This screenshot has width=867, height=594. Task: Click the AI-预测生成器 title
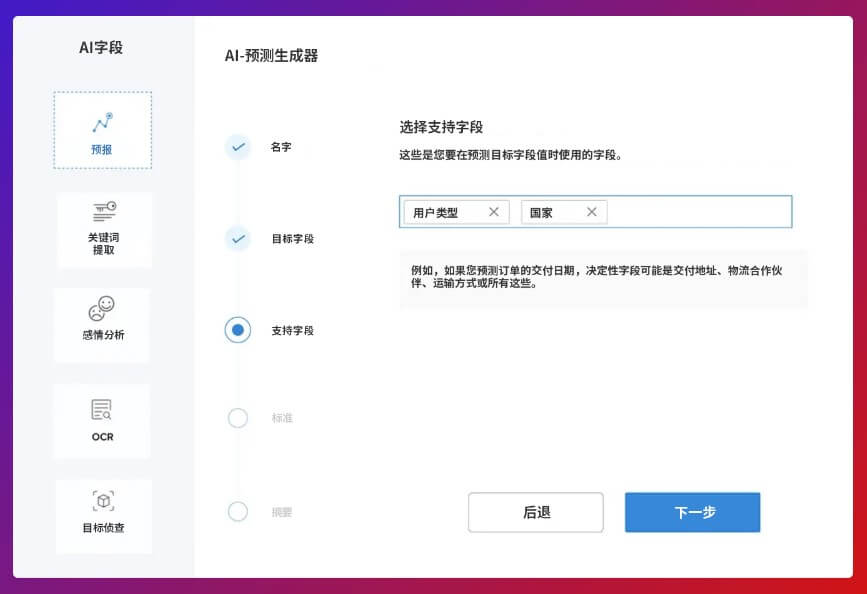(x=271, y=56)
